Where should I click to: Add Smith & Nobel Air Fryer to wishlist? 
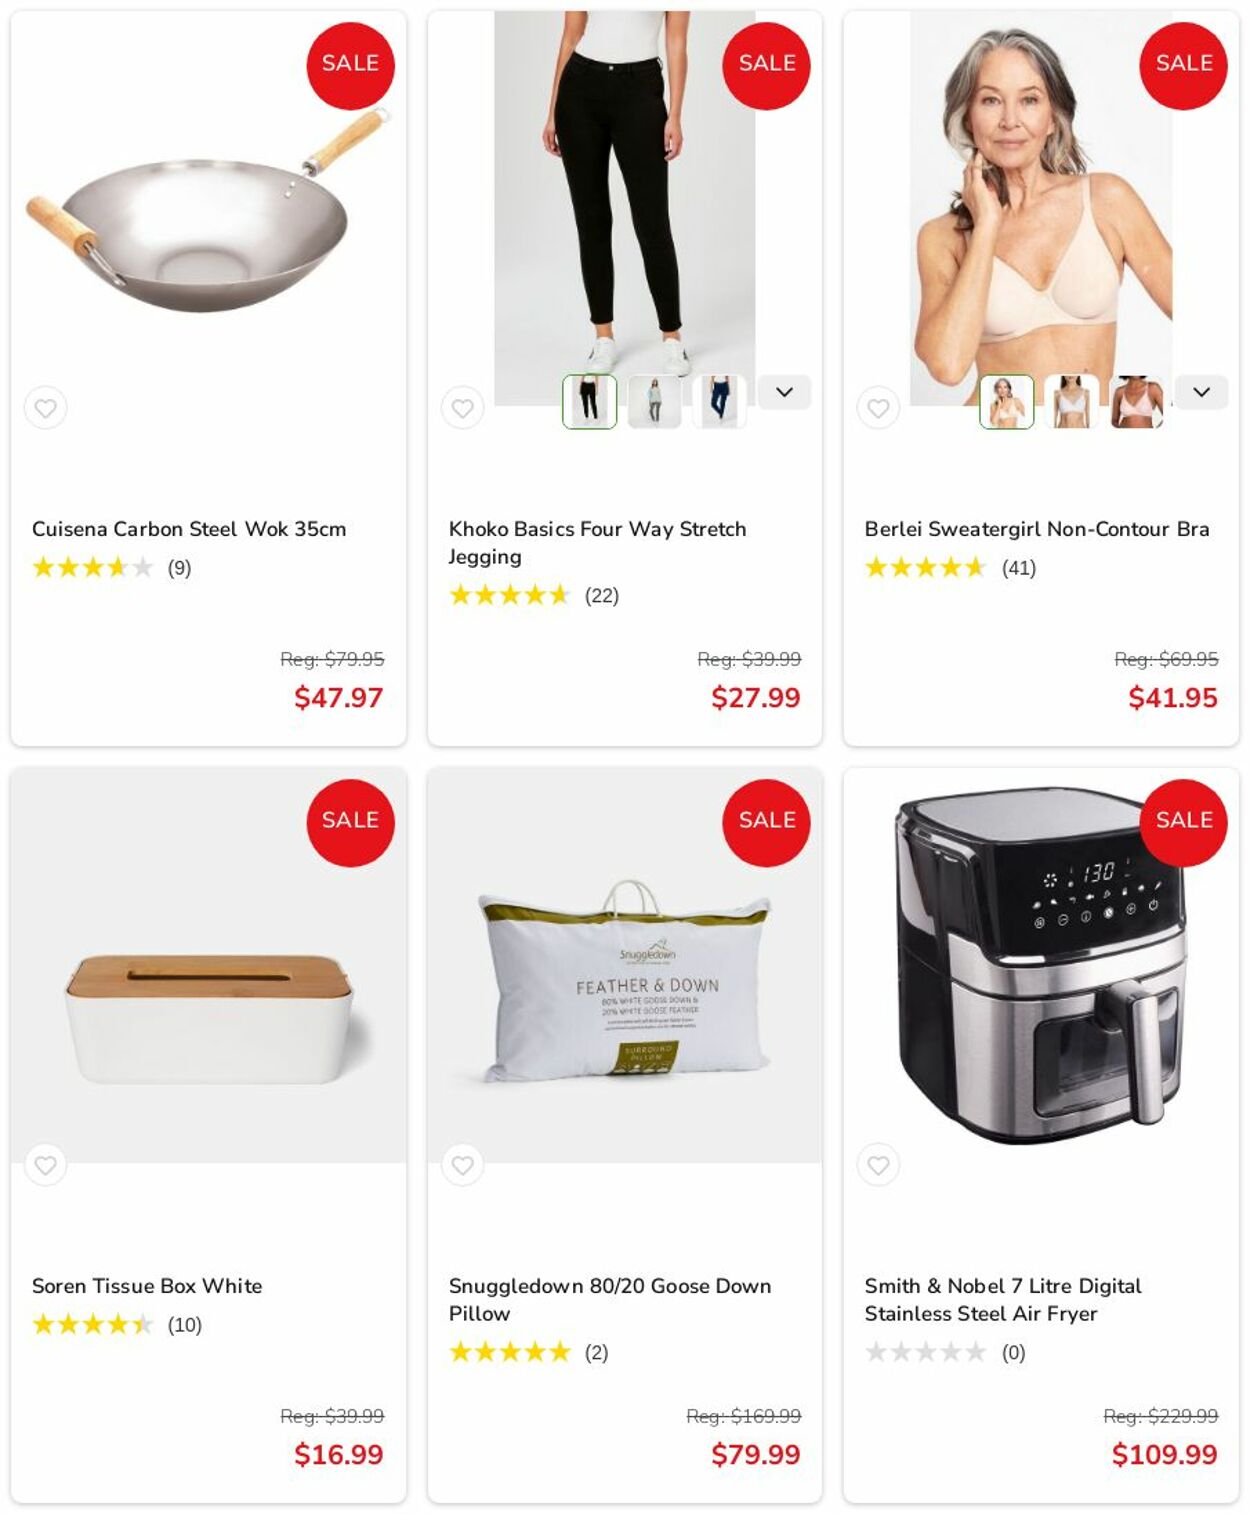pyautogui.click(x=878, y=1165)
